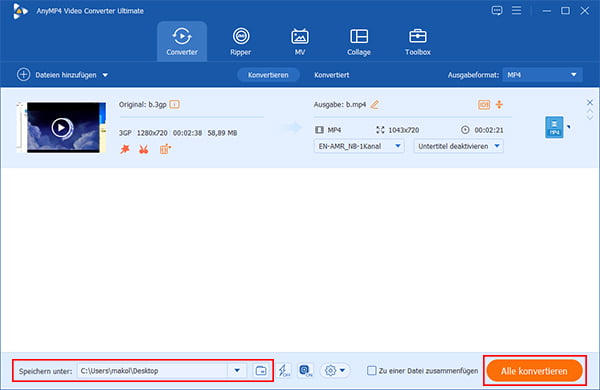The height and width of the screenshot is (390, 600).
Task: Toggle the lightning hardware acceleration icon
Action: coord(284,370)
